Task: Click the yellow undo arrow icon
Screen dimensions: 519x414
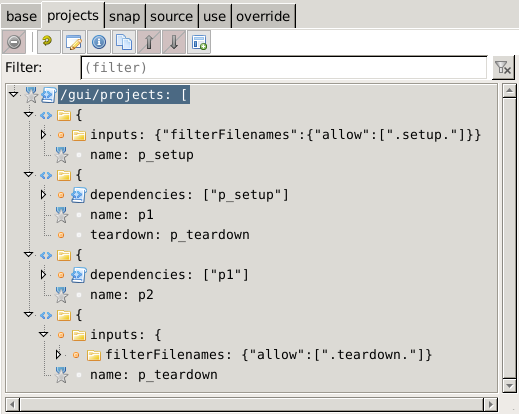Action: pos(49,42)
